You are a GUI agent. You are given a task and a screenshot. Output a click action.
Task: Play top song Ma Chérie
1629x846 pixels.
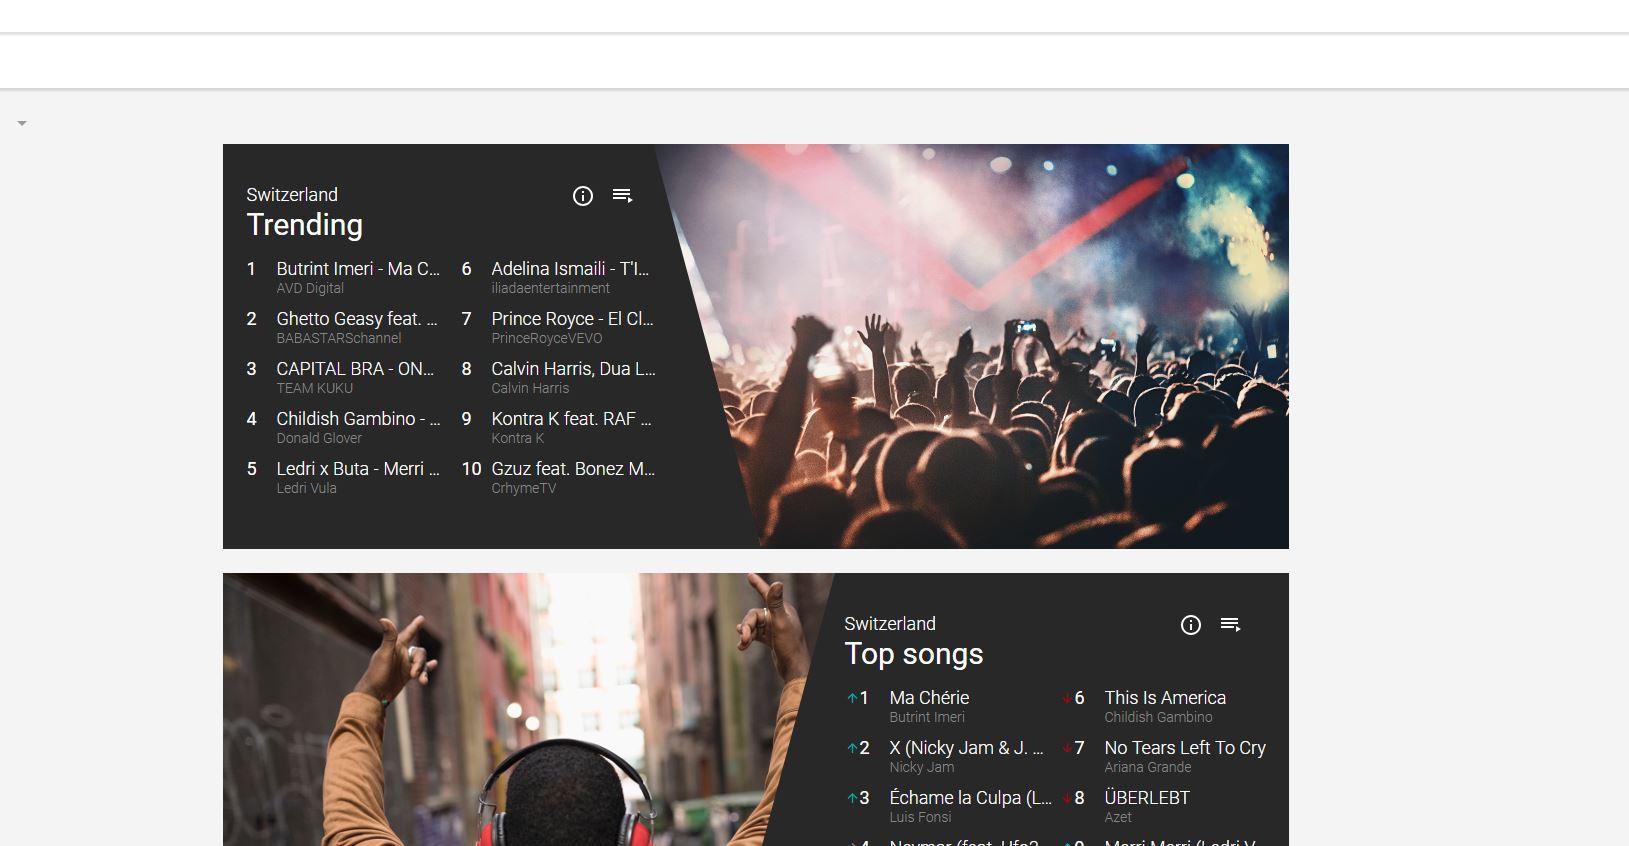click(929, 698)
